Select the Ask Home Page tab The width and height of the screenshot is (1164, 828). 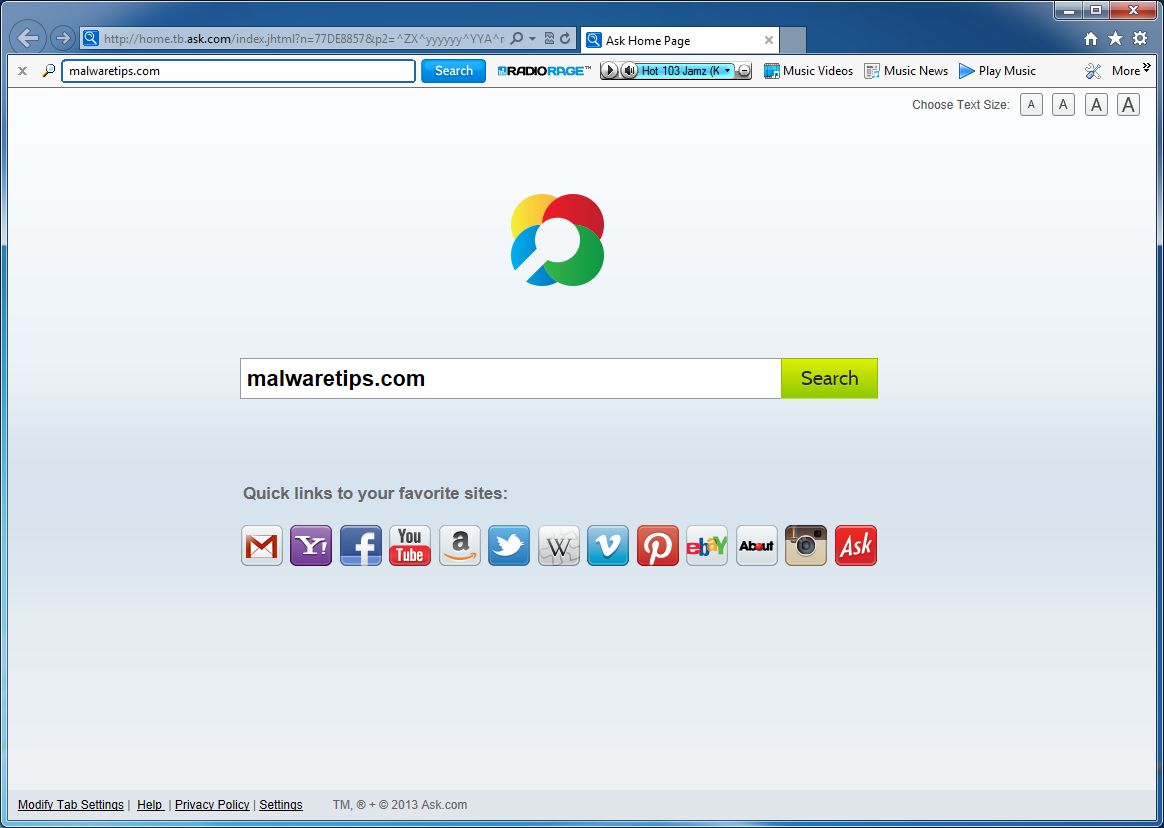(x=679, y=40)
